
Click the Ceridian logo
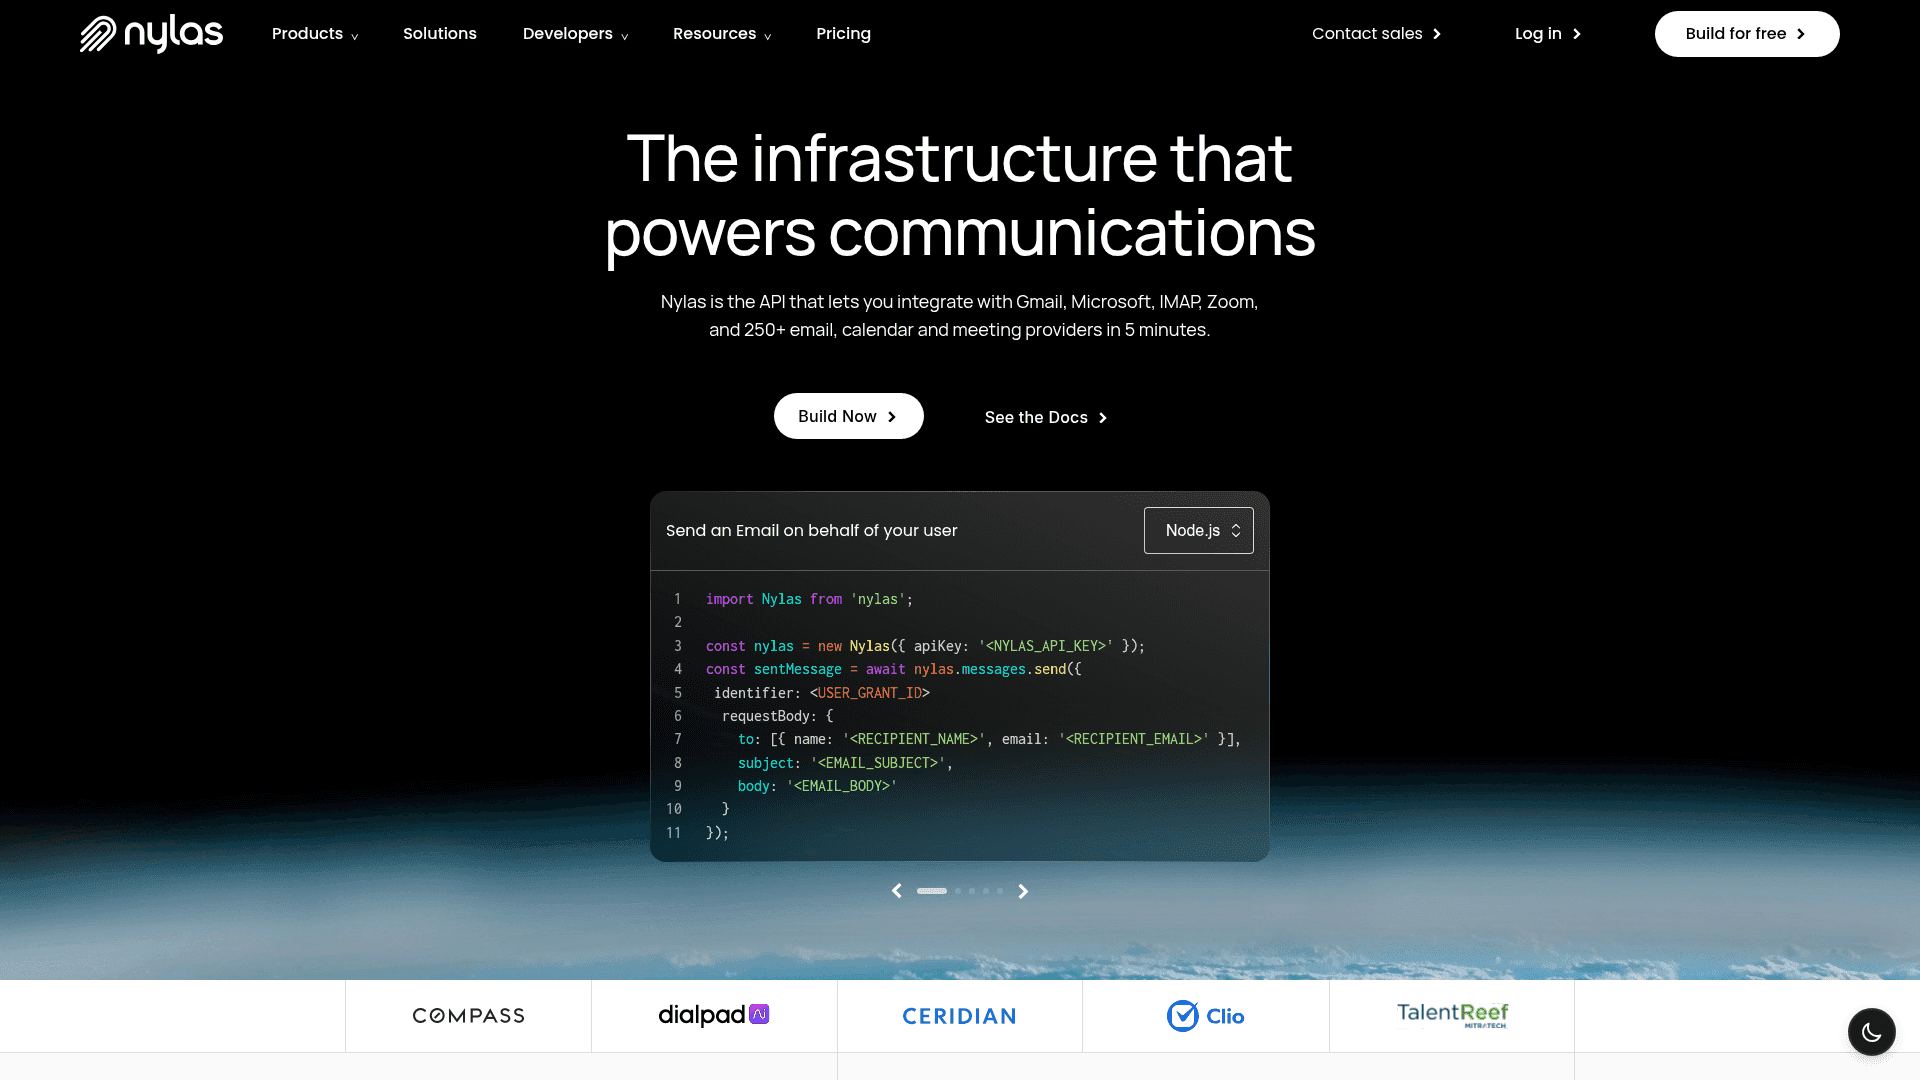[x=959, y=1016]
